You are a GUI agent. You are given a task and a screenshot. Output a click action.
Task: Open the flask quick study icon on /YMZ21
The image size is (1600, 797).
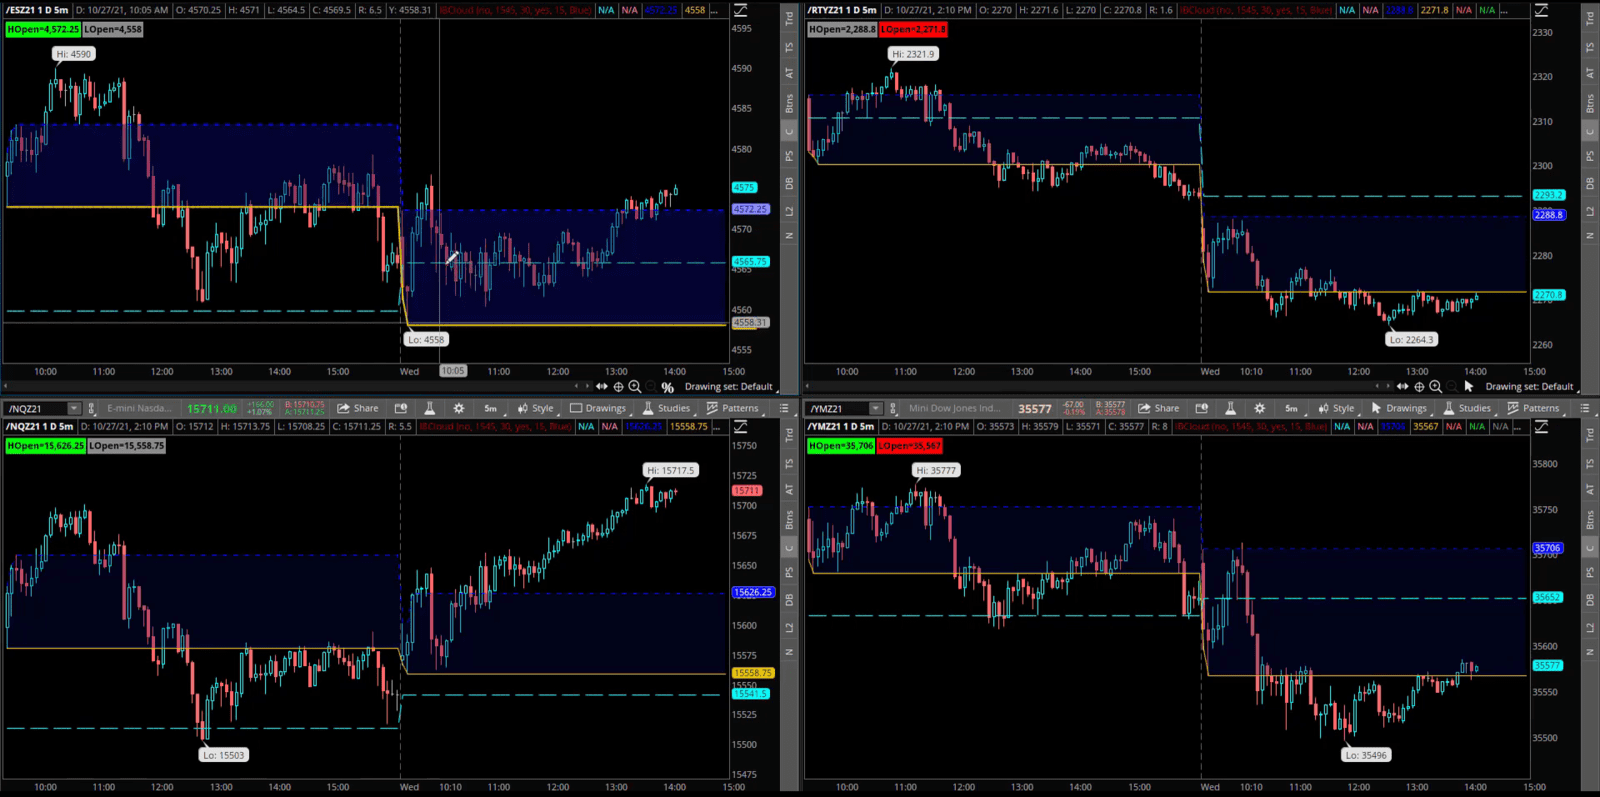tap(1230, 408)
